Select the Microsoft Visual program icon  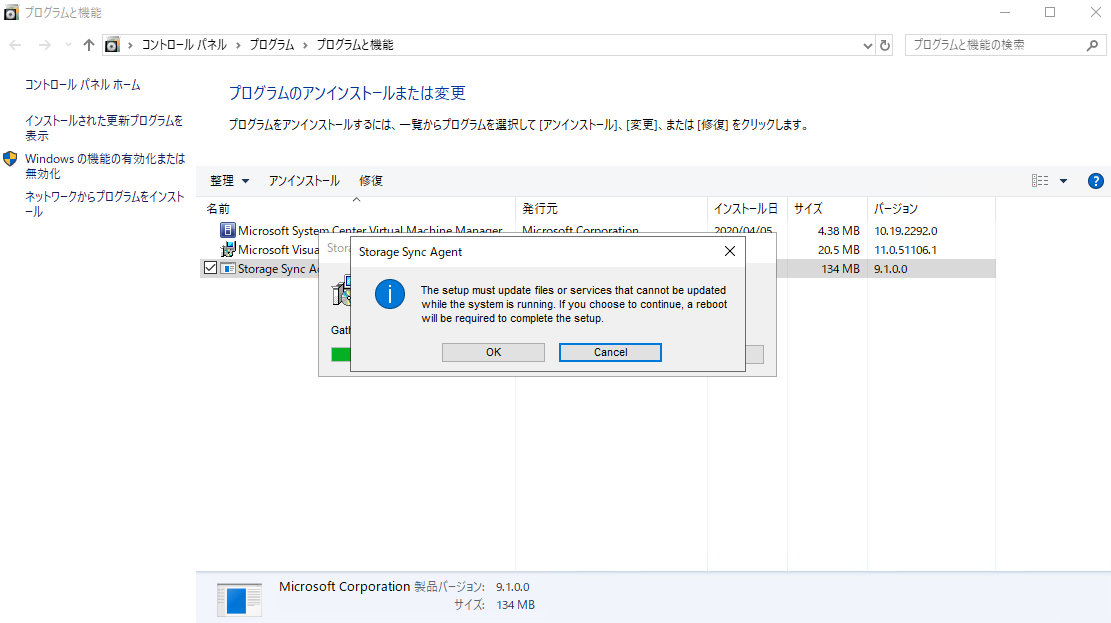(227, 249)
